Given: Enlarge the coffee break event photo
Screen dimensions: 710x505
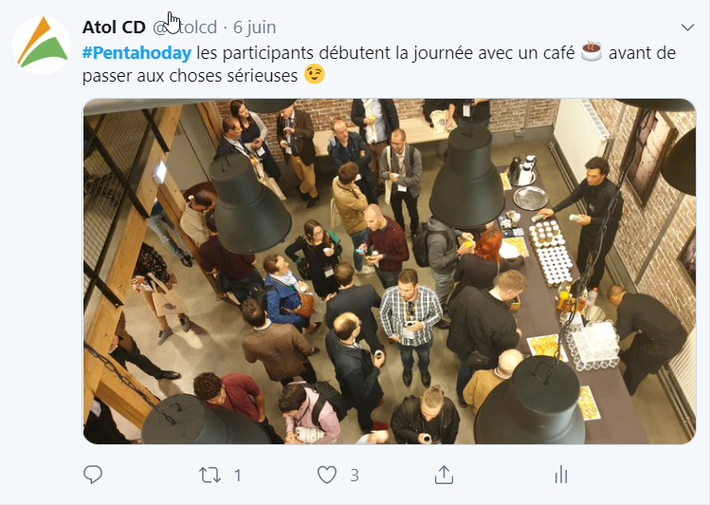Looking at the screenshot, I should coord(389,271).
